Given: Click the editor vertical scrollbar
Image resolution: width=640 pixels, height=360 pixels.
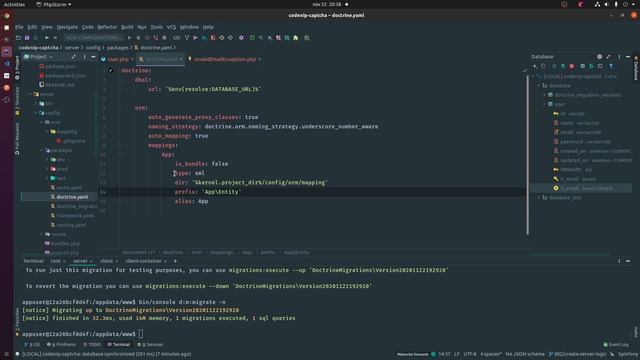Looking at the screenshot, I should pos(527,155).
